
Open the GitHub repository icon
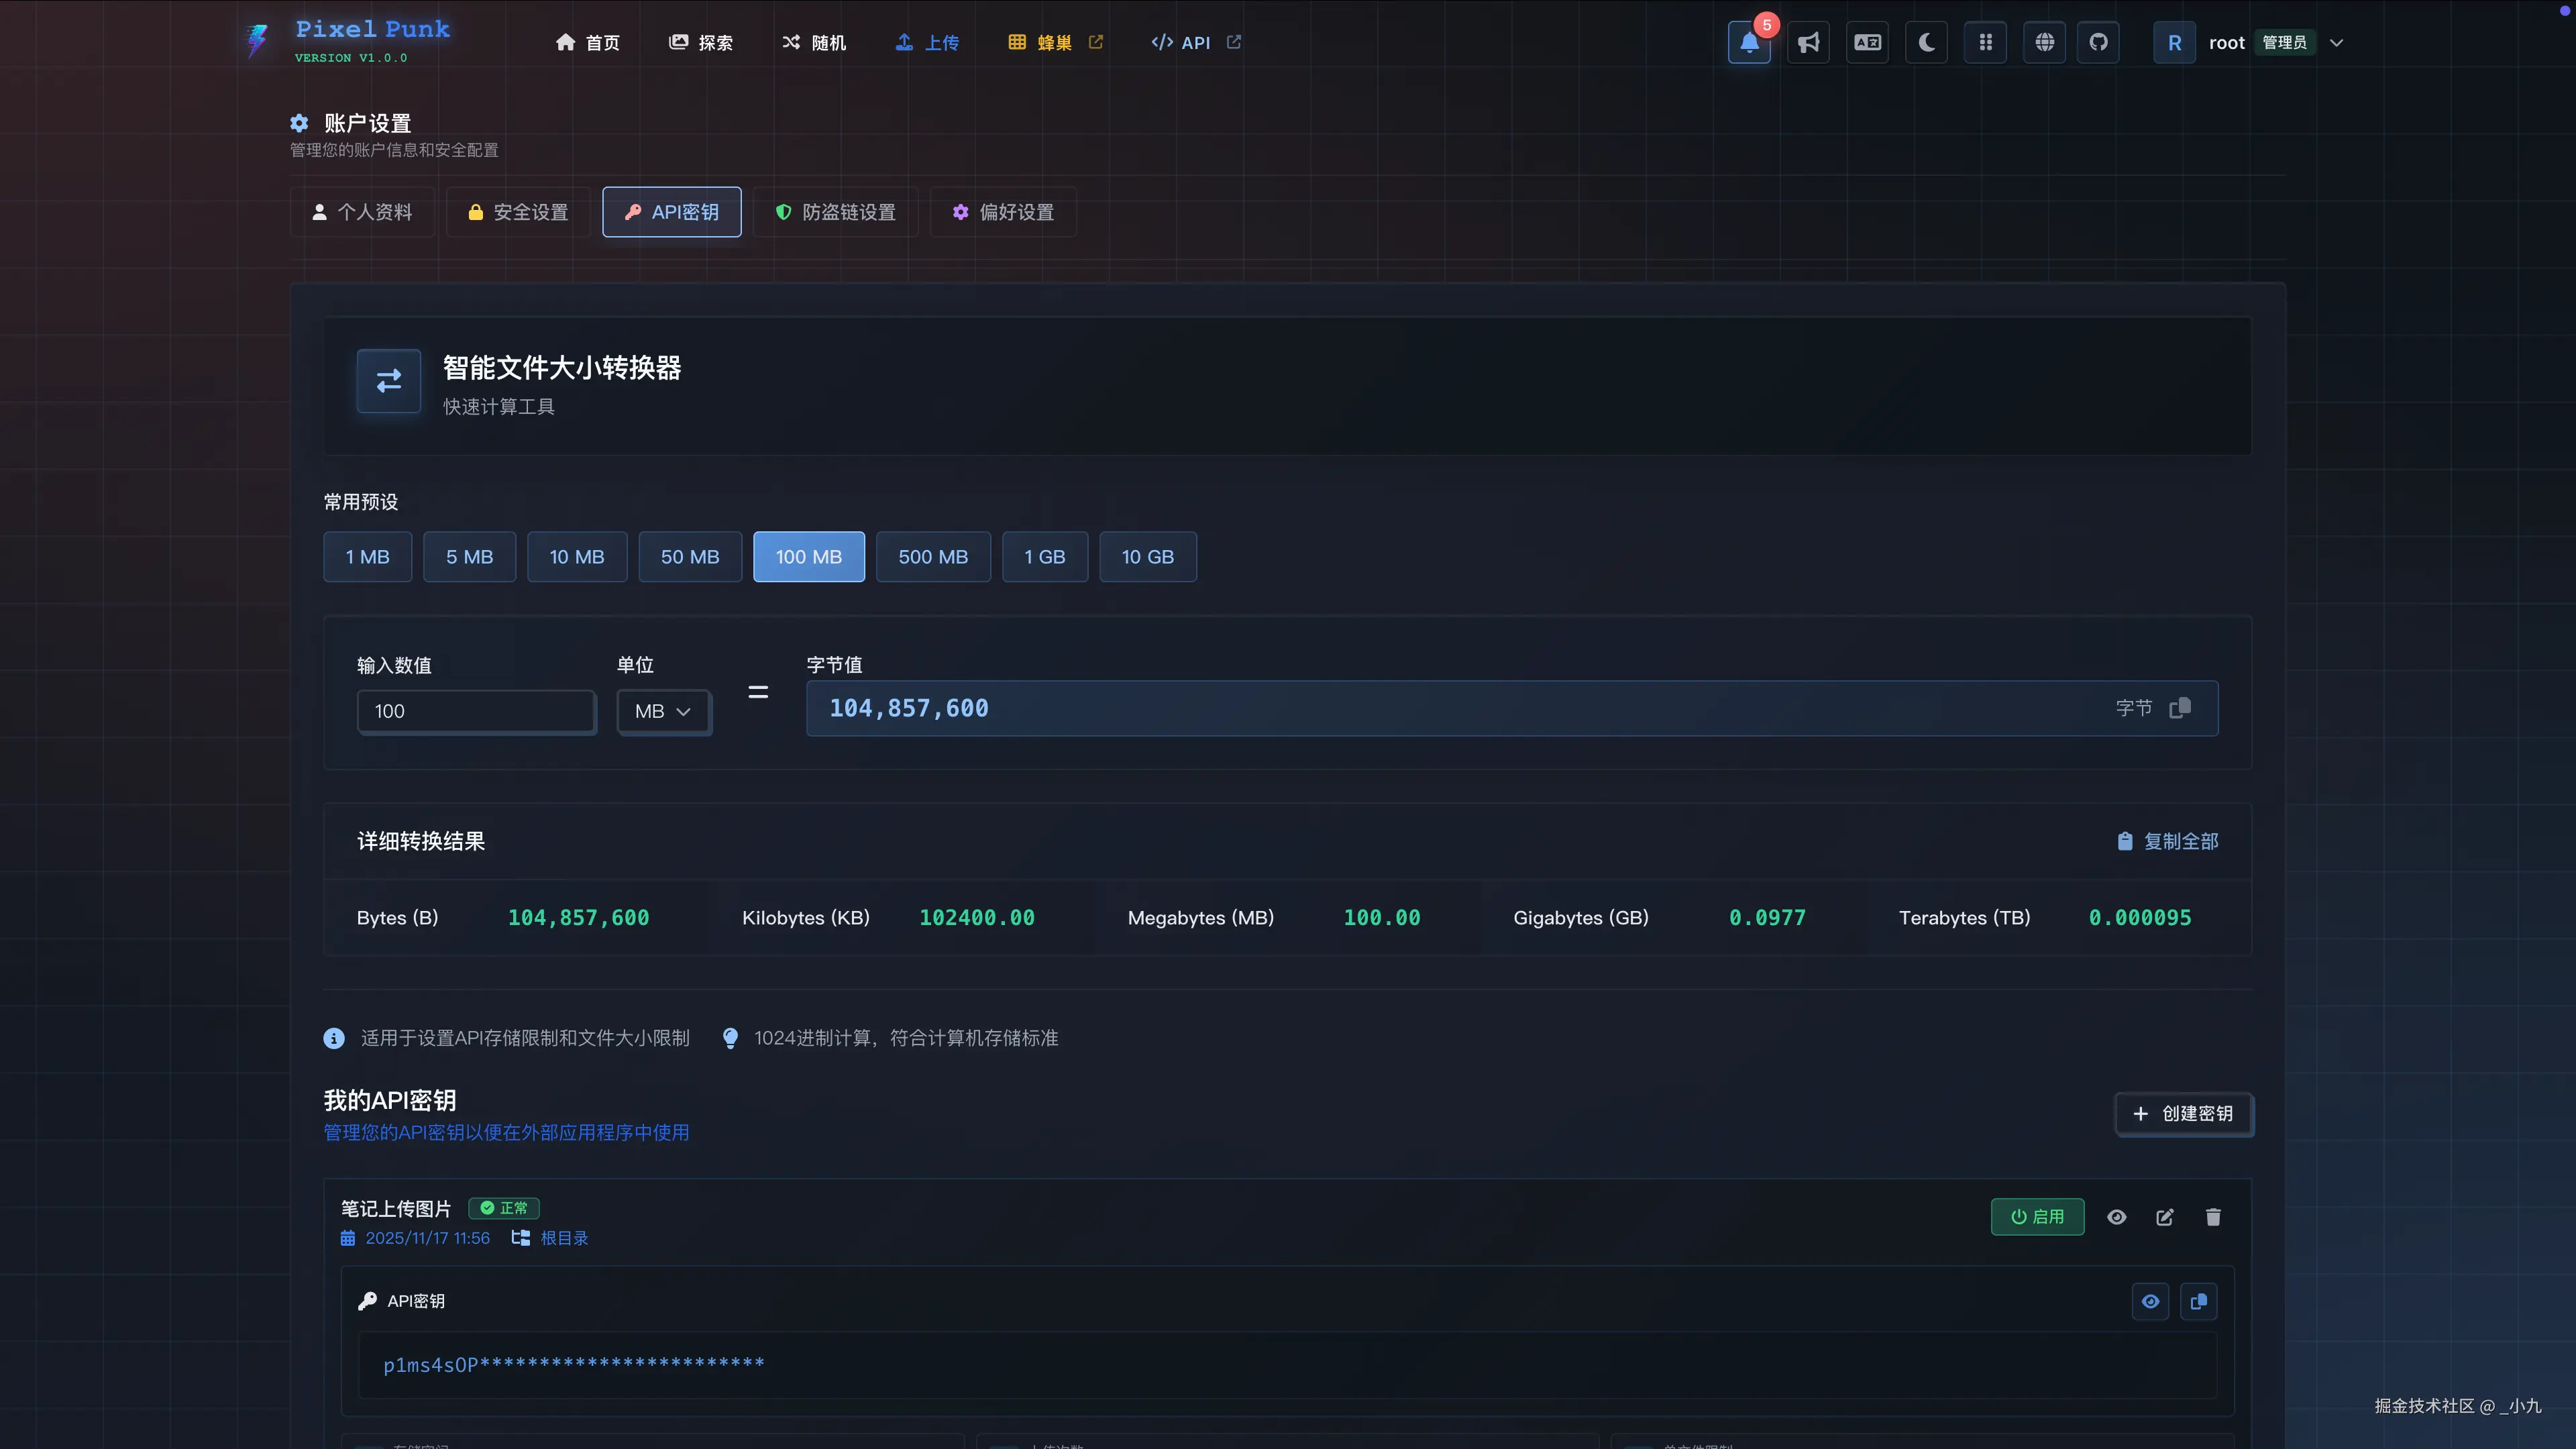tap(2098, 43)
